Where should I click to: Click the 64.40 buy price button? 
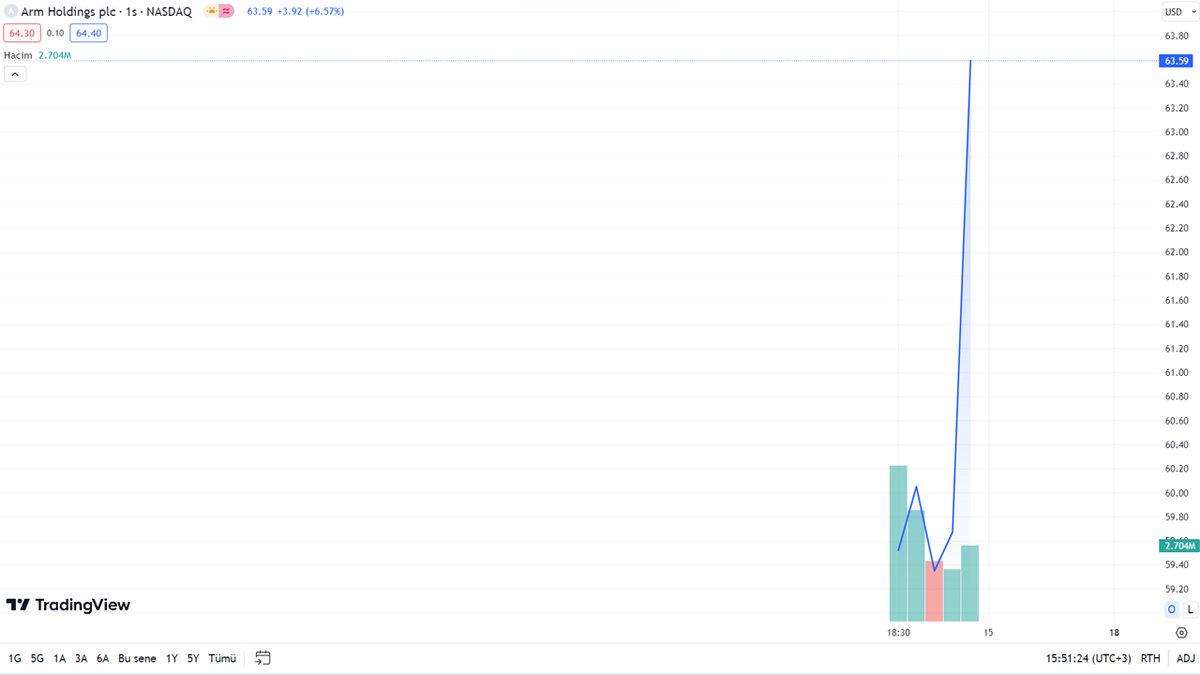(x=88, y=33)
